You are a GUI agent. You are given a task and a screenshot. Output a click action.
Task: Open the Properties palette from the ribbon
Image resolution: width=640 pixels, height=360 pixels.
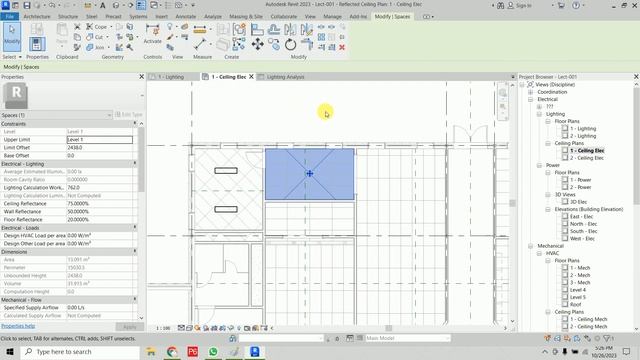tap(37, 44)
